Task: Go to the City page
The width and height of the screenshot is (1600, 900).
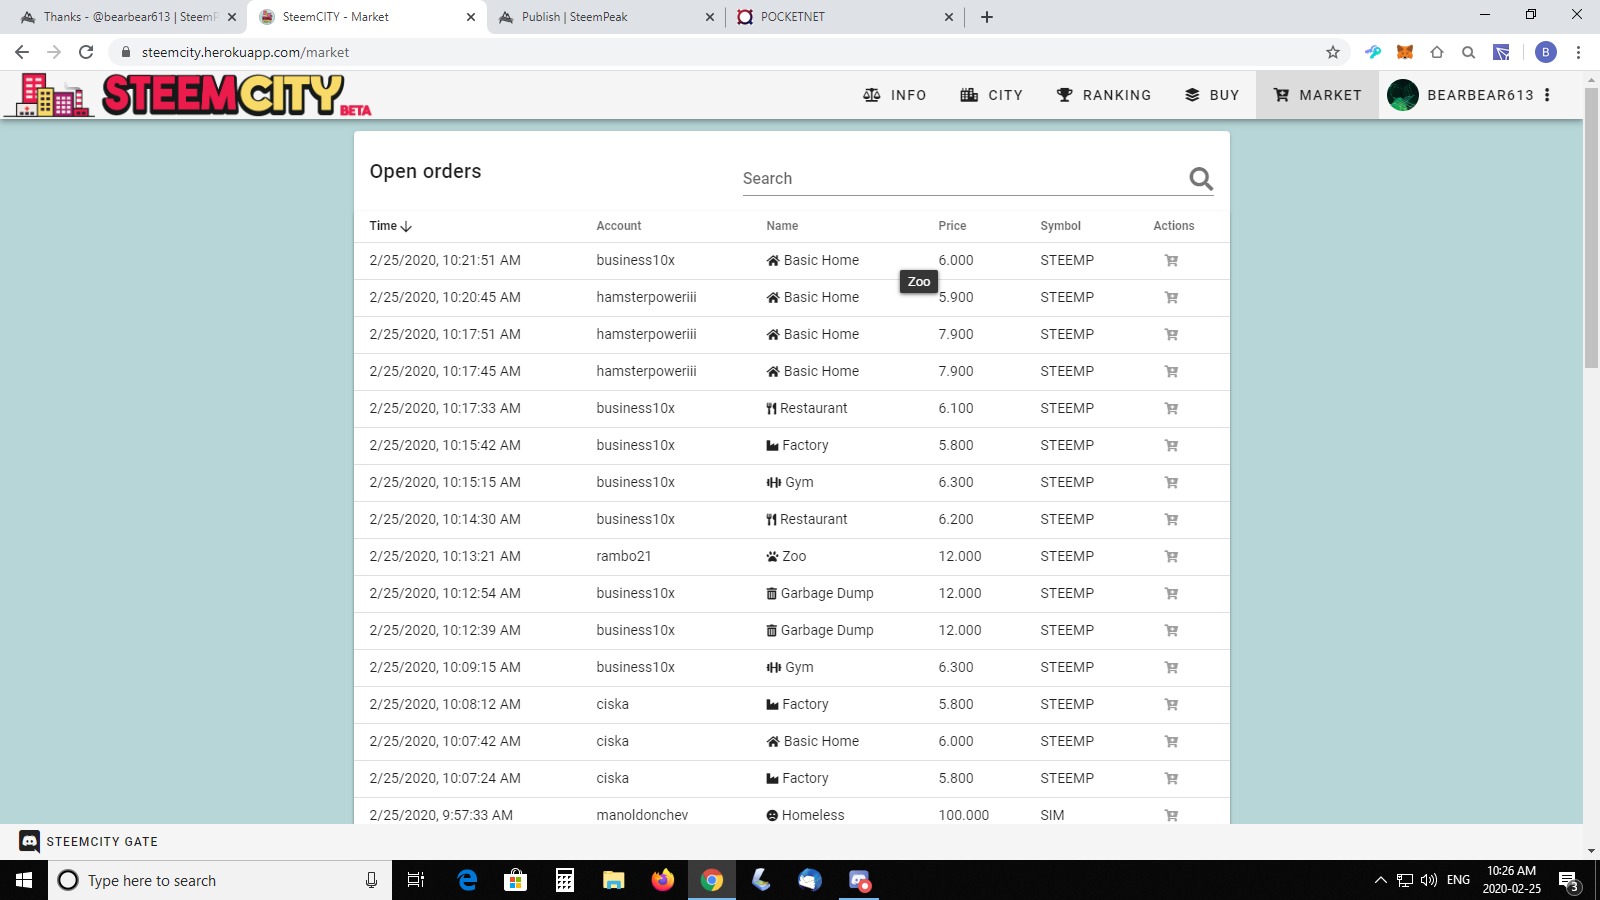Action: [x=991, y=95]
